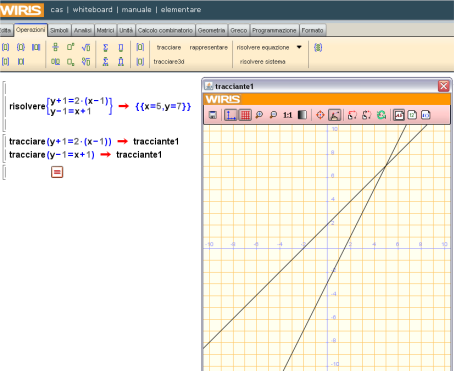454x371 pixels.
Task: Open the Operazioni tab
Action: coord(31,30)
